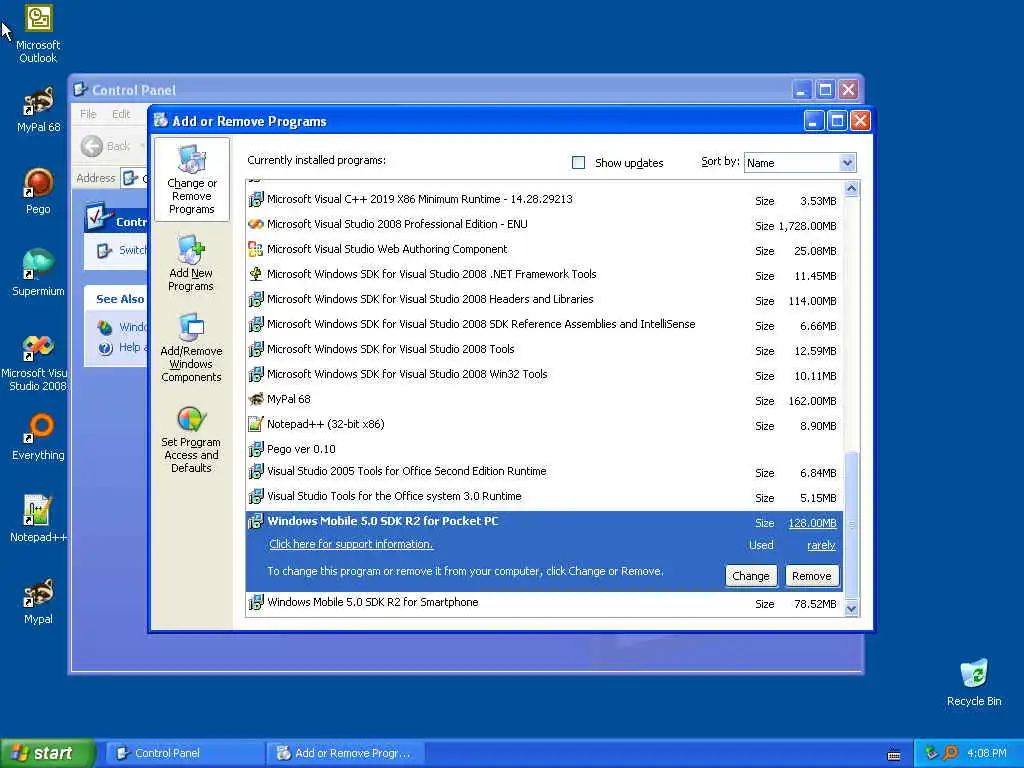Click the network tray icon beside clock

[x=931, y=753]
